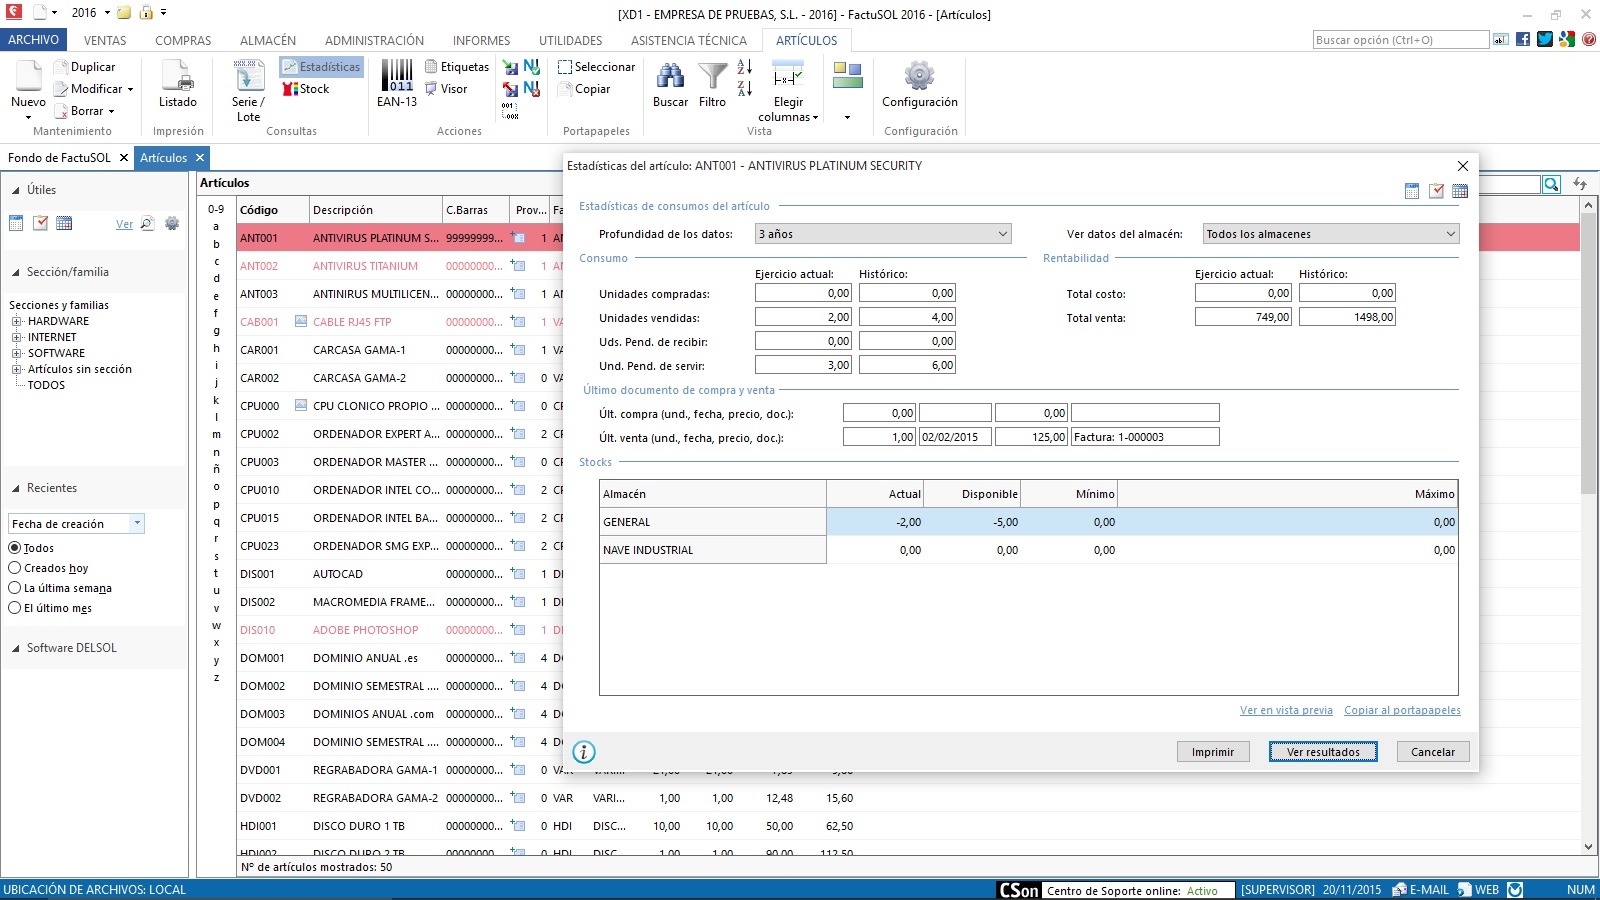Click the Ver resultados button
Screen dimensions: 1600x900
pyautogui.click(x=1323, y=752)
